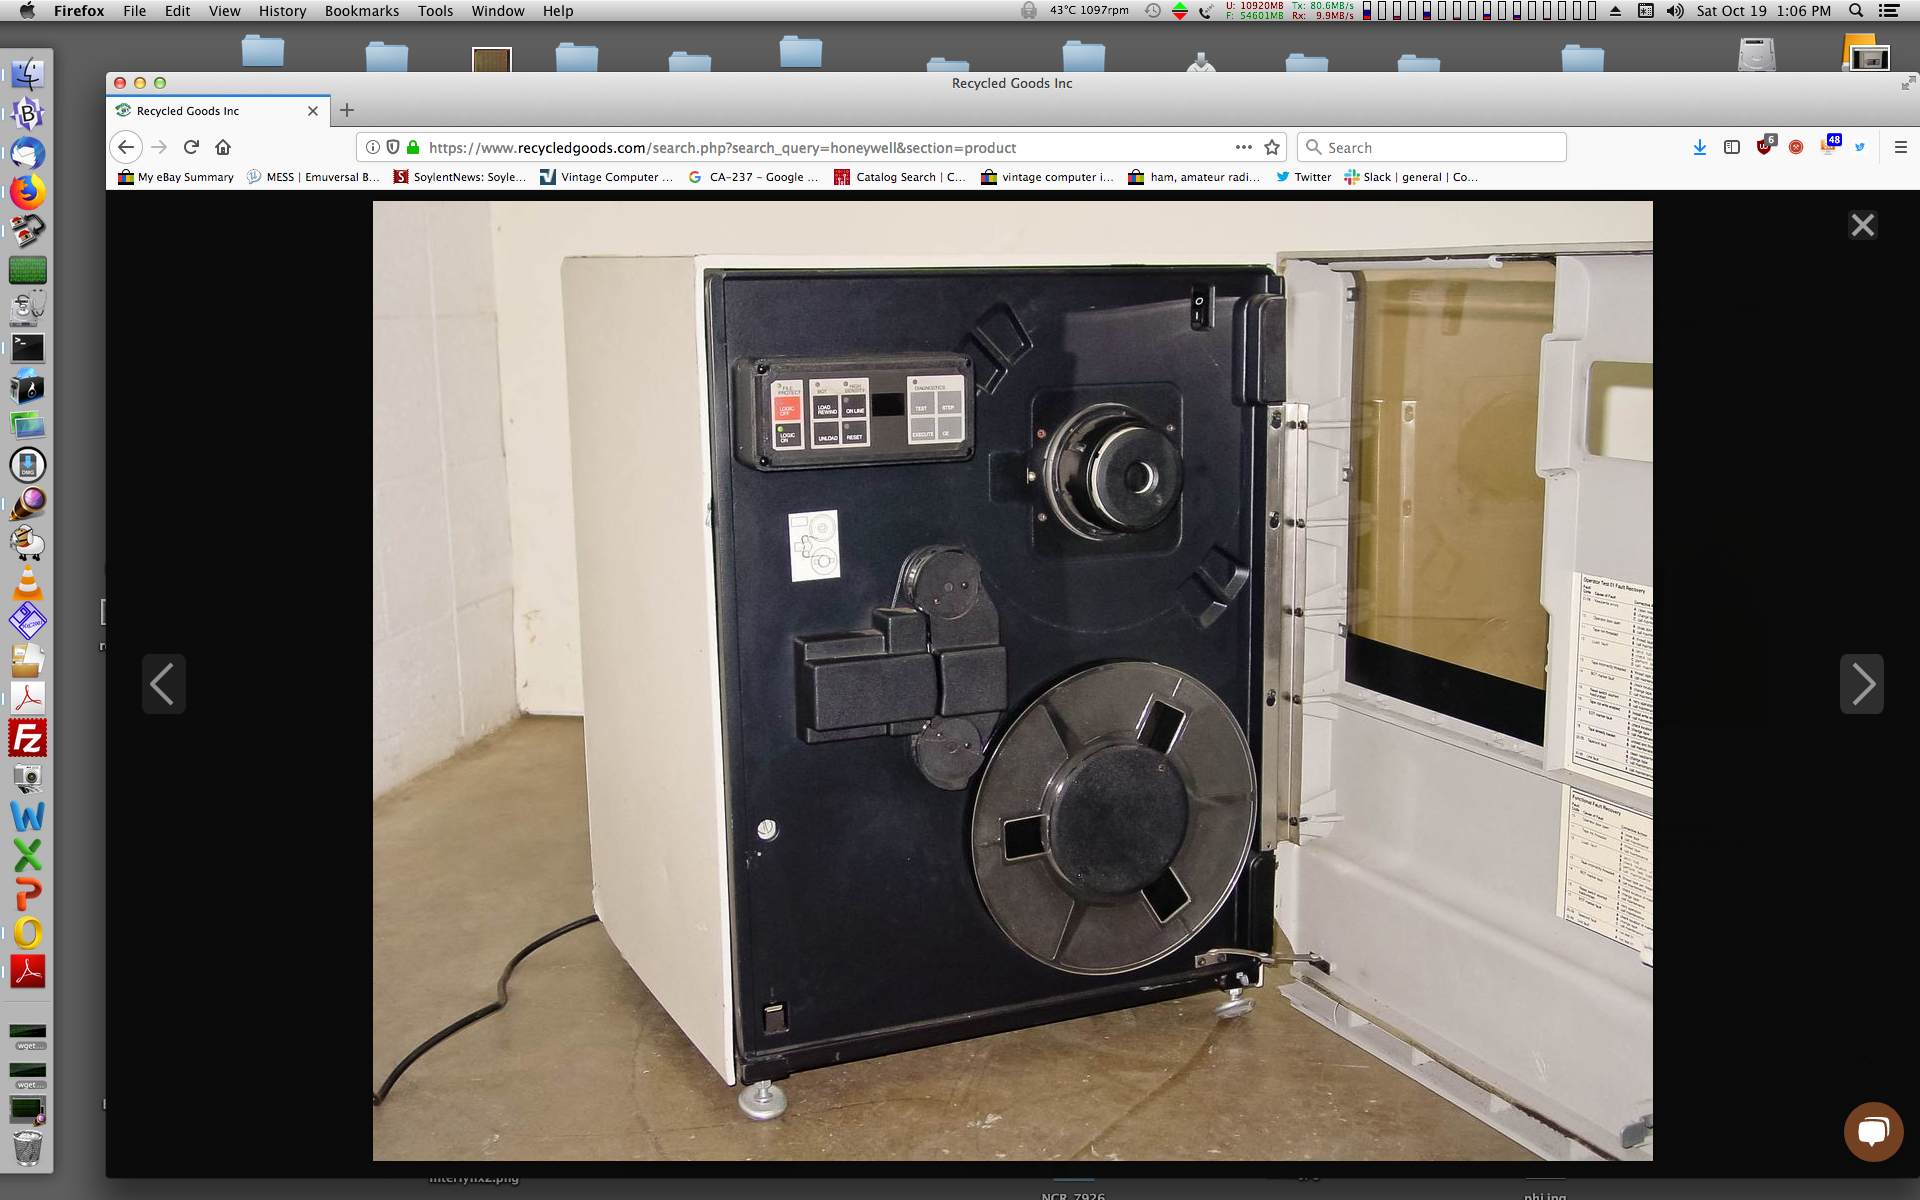1920x1200 pixels.
Task: Open the Twitter bookmark
Action: [x=1304, y=177]
